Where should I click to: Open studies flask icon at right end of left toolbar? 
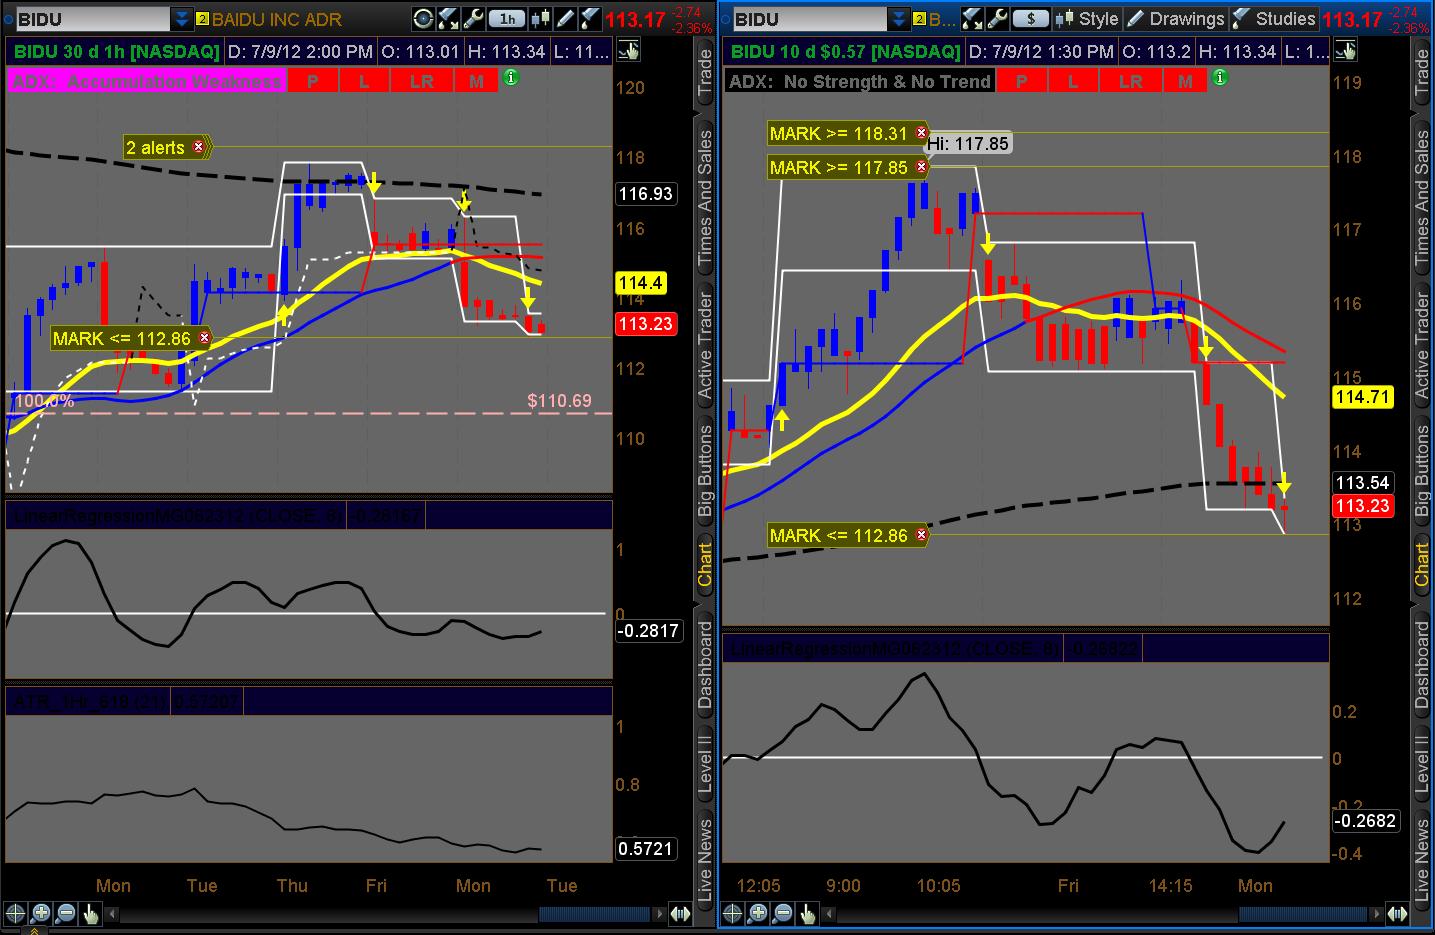590,18
